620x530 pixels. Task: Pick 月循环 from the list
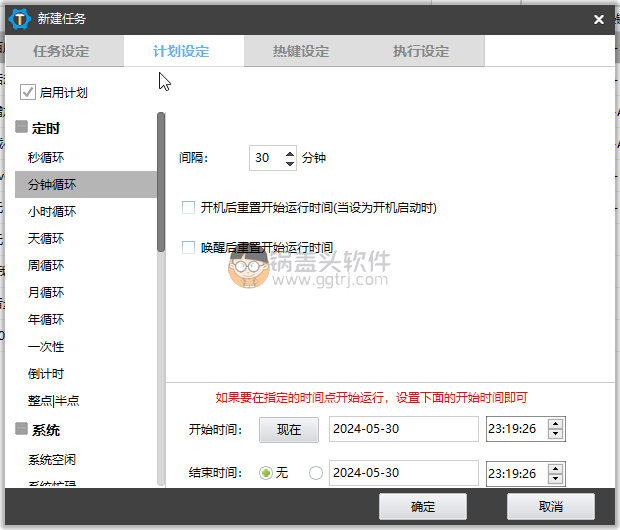(x=86, y=292)
